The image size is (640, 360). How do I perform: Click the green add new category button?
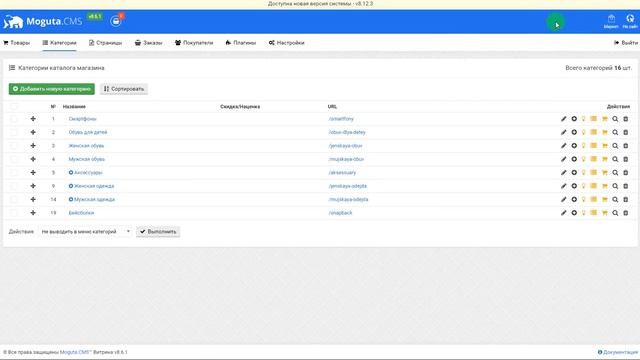pyautogui.click(x=52, y=89)
